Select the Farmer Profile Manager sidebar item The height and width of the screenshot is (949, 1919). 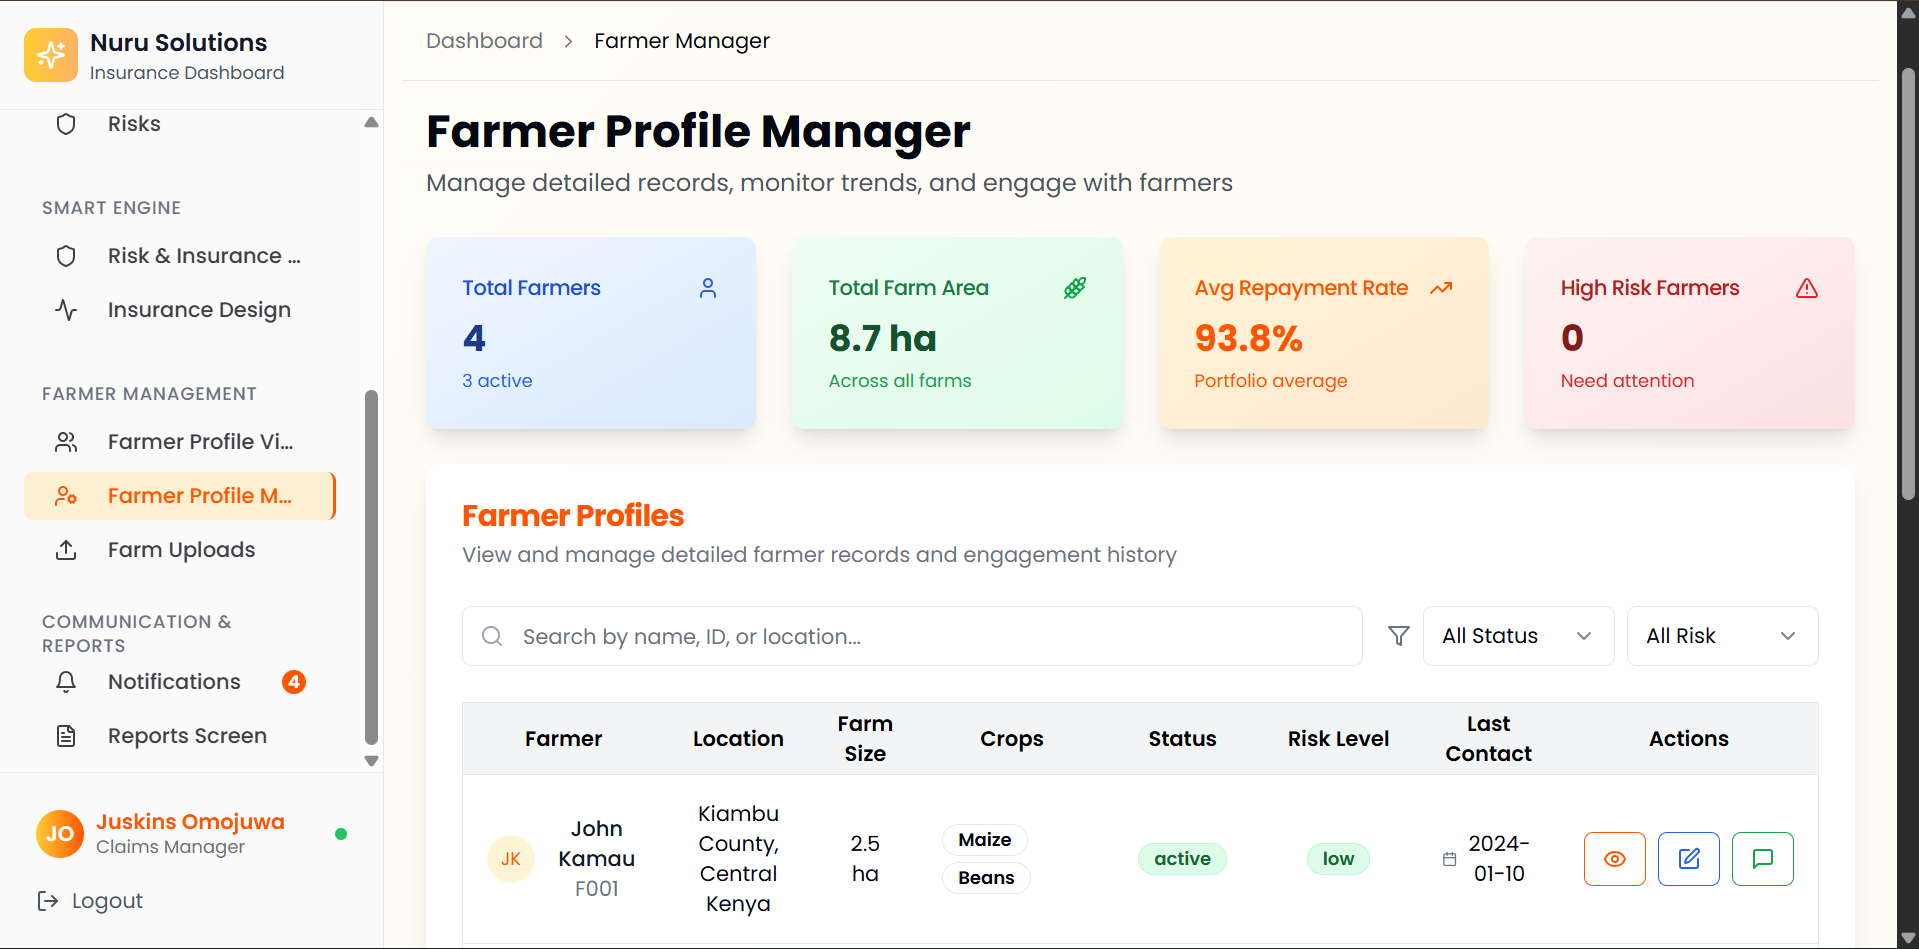[x=180, y=496]
